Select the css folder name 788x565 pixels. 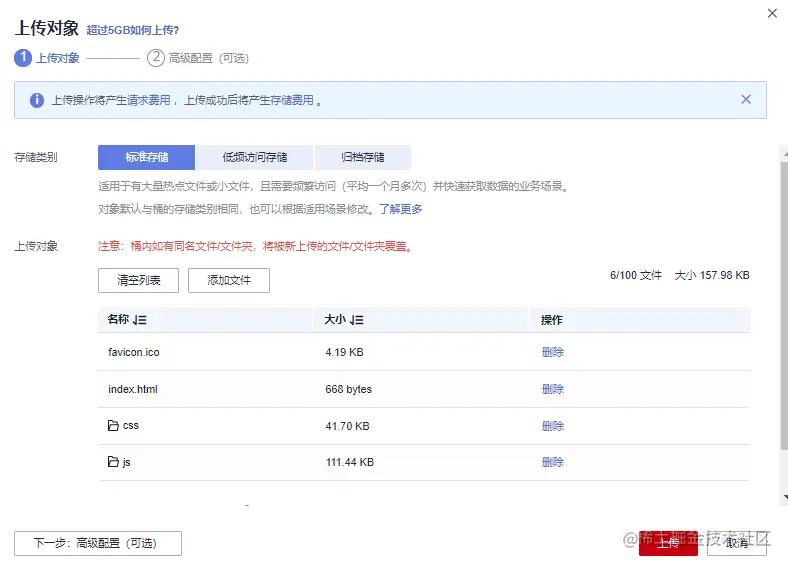point(131,426)
